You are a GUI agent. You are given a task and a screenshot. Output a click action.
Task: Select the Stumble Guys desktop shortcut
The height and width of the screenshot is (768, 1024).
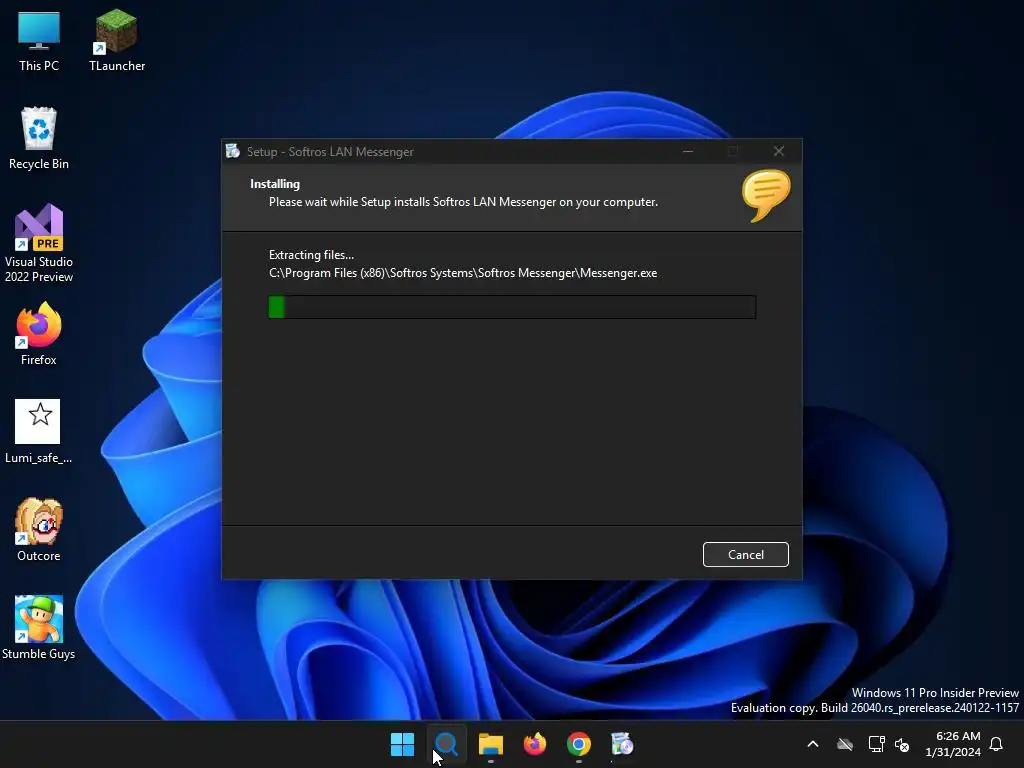(x=39, y=628)
